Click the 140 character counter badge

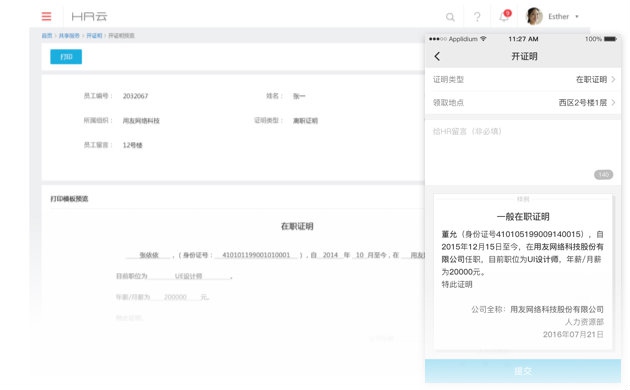603,174
